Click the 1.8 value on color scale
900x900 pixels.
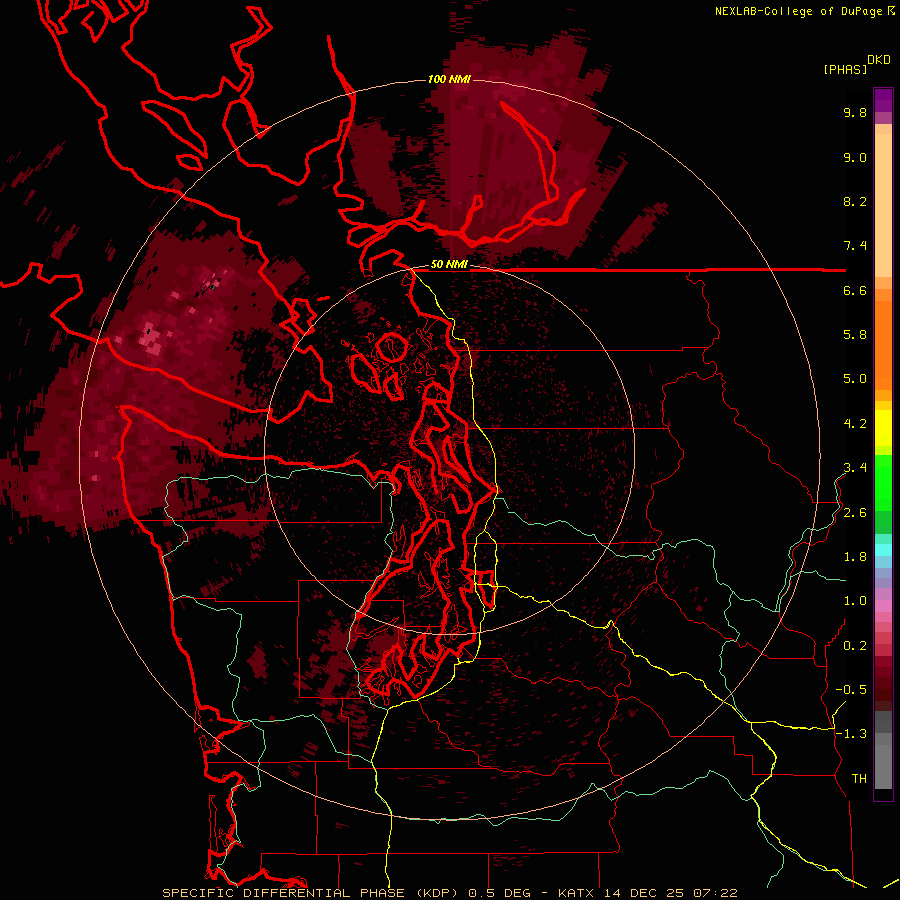[855, 557]
